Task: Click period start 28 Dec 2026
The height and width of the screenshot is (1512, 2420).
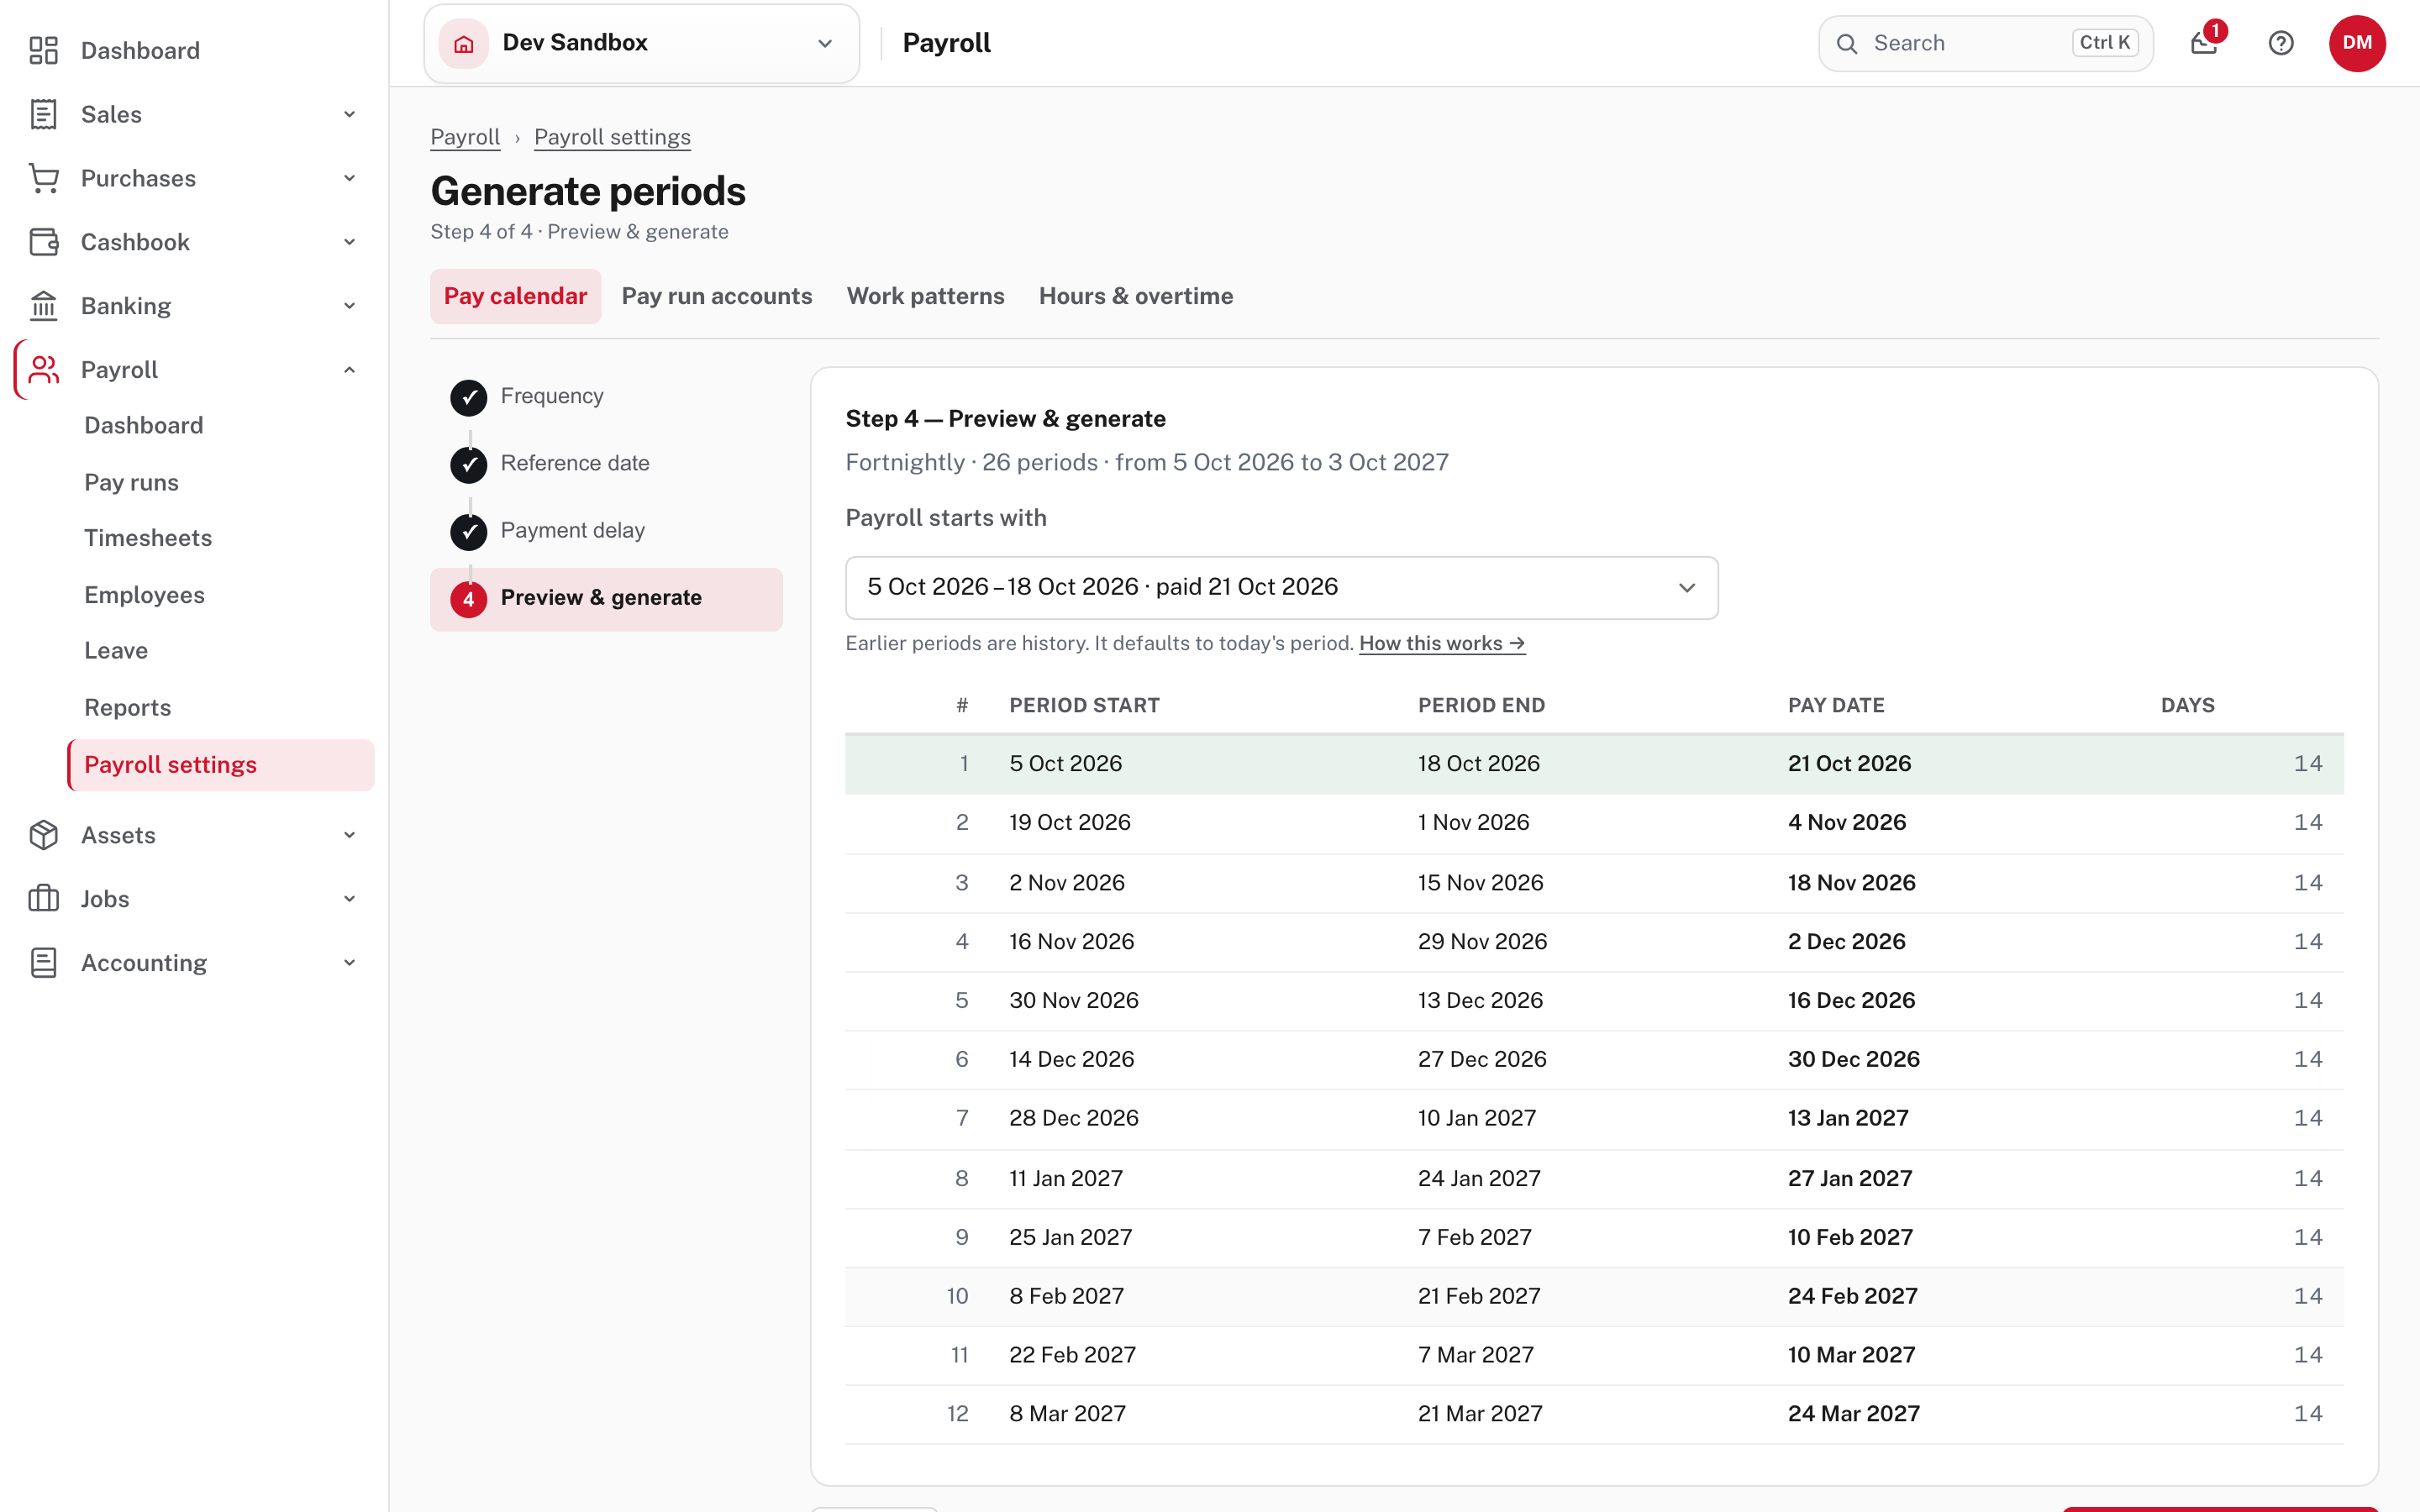Action: (x=1073, y=1118)
